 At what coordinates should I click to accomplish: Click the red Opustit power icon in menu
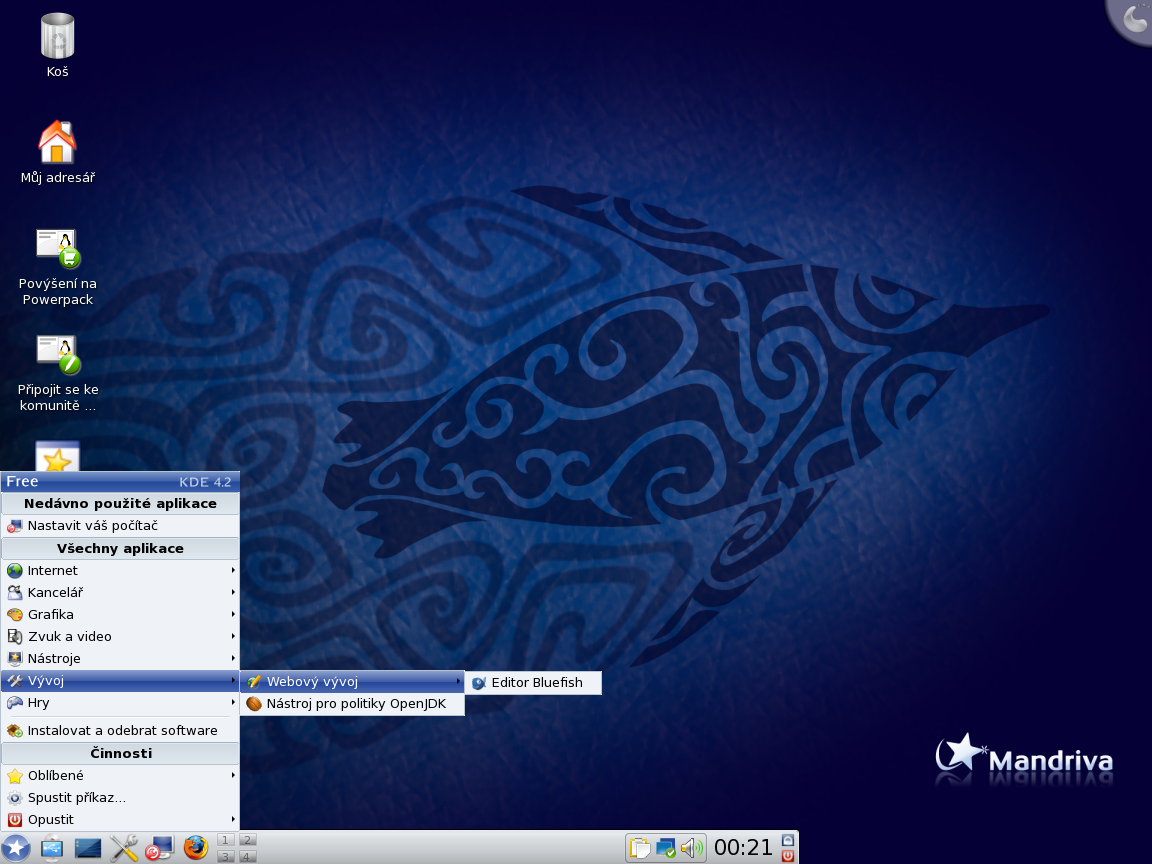coord(15,819)
